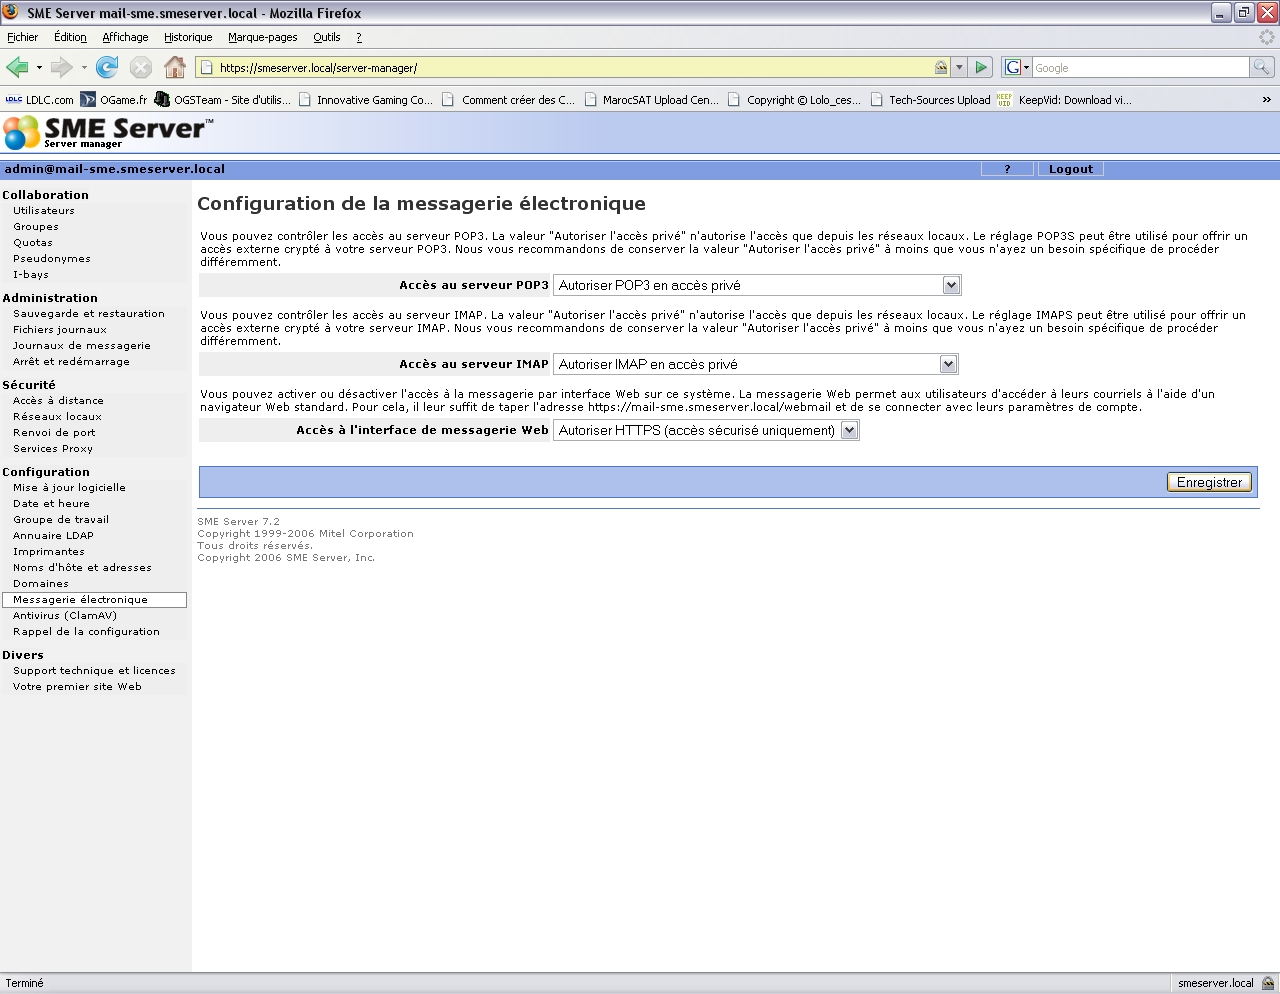The height and width of the screenshot is (994, 1280).
Task: Click the status bar padlock icon
Action: [x=1268, y=983]
